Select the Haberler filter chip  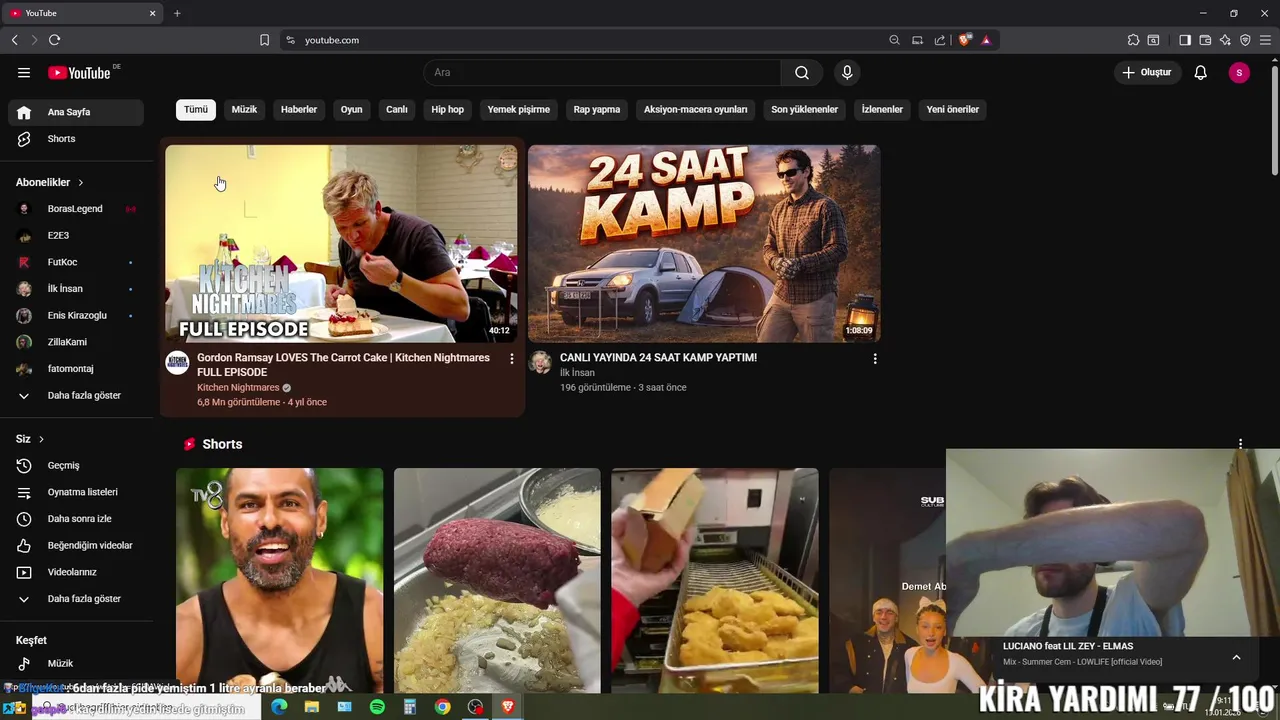coord(299,109)
